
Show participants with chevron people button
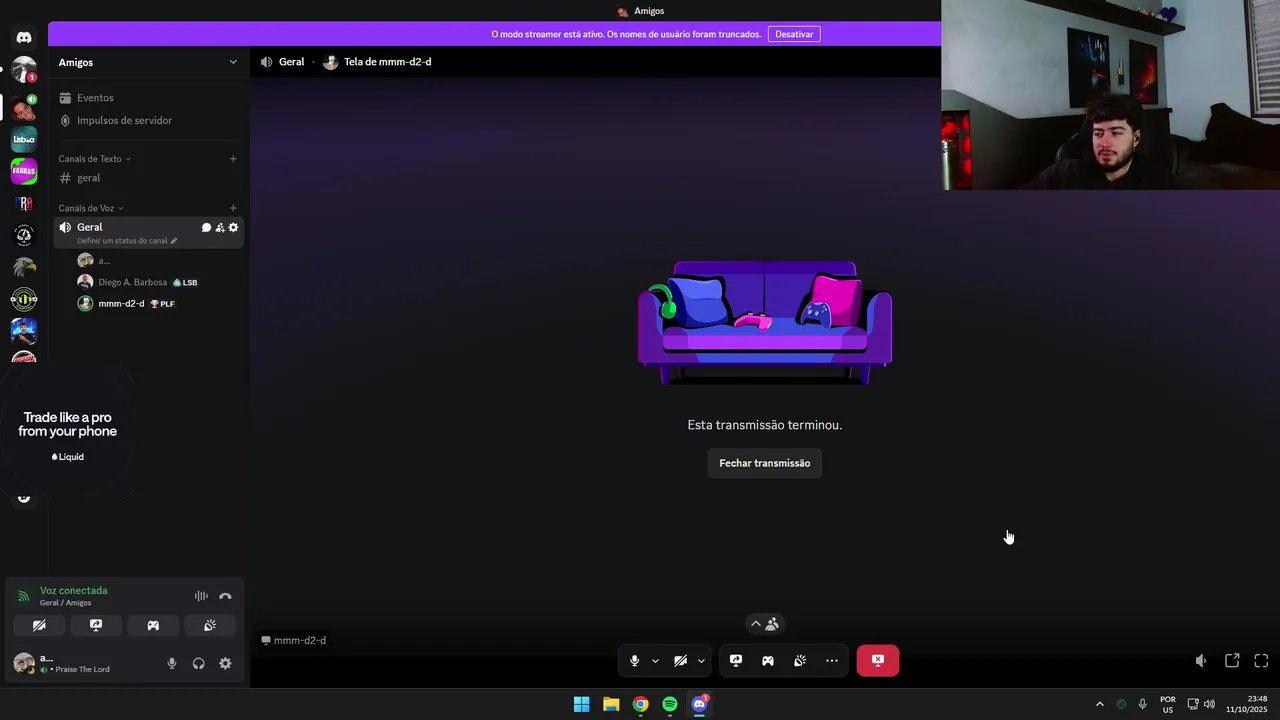click(x=765, y=624)
